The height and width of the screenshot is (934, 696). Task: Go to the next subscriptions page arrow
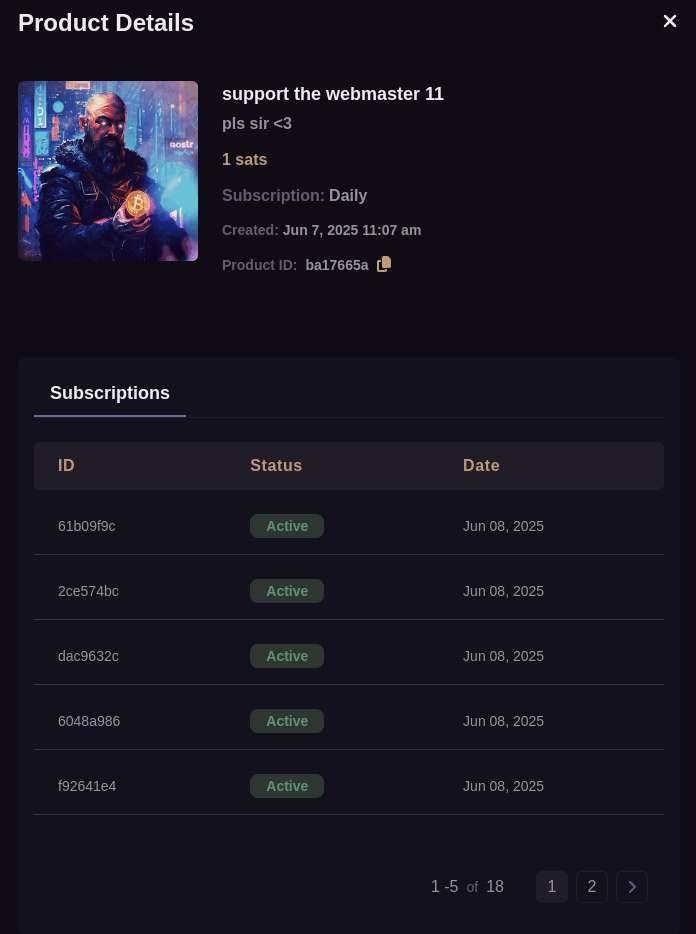coord(632,886)
